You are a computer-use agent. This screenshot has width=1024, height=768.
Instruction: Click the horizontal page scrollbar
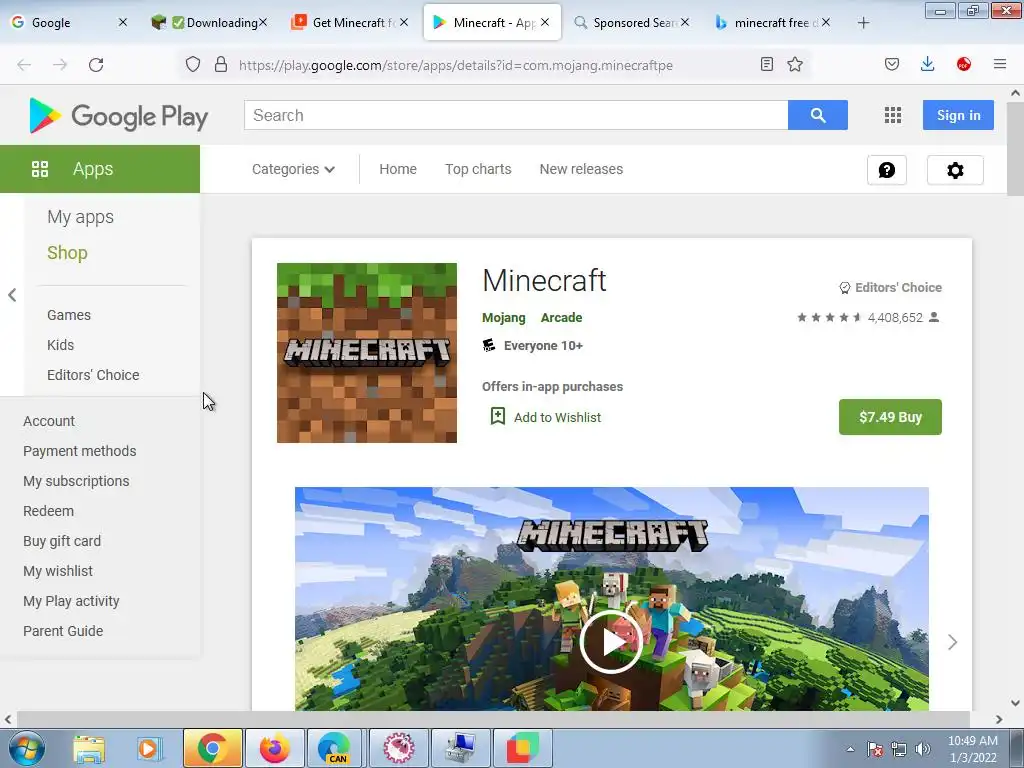(493, 719)
